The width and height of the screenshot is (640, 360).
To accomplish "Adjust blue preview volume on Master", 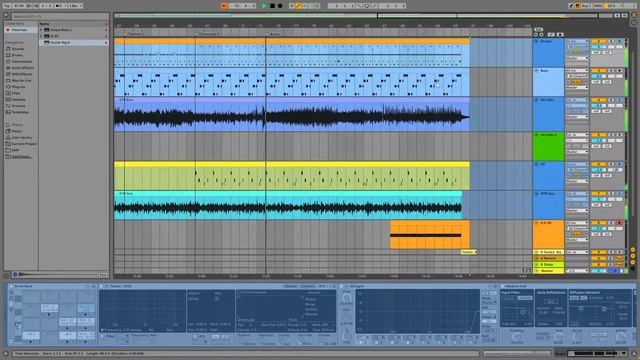I will tap(615, 271).
